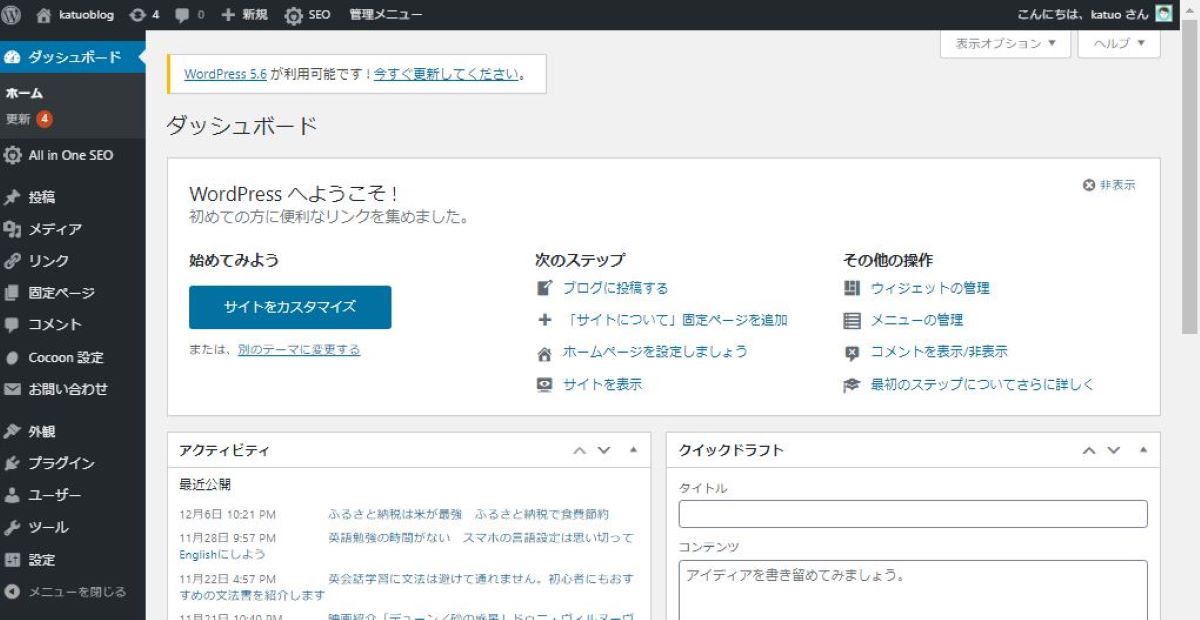Image resolution: width=1200 pixels, height=620 pixels.
Task: Open post 英語勉強の時間がない in recent activity
Action: point(407,546)
